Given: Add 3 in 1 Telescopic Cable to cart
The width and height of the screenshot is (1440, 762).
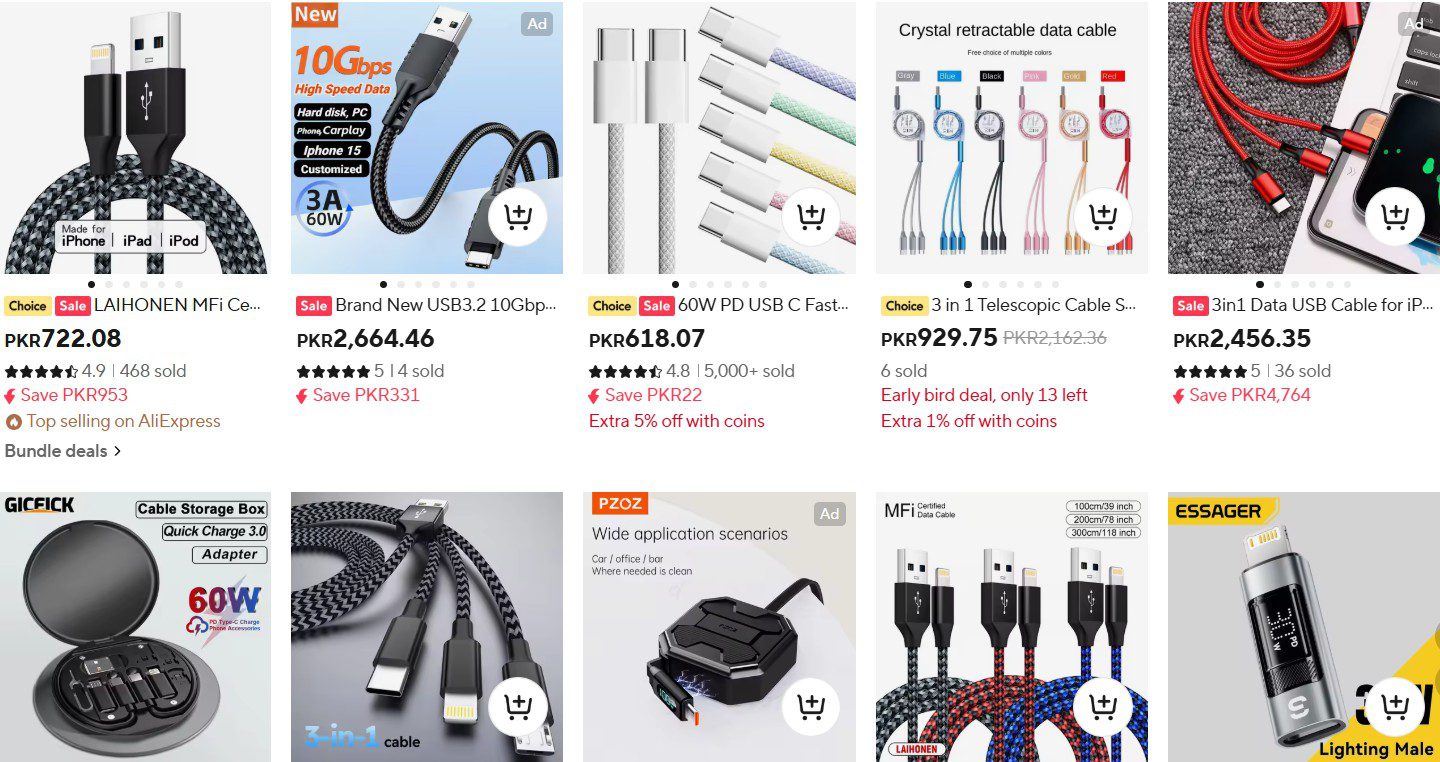Looking at the screenshot, I should coord(1103,216).
